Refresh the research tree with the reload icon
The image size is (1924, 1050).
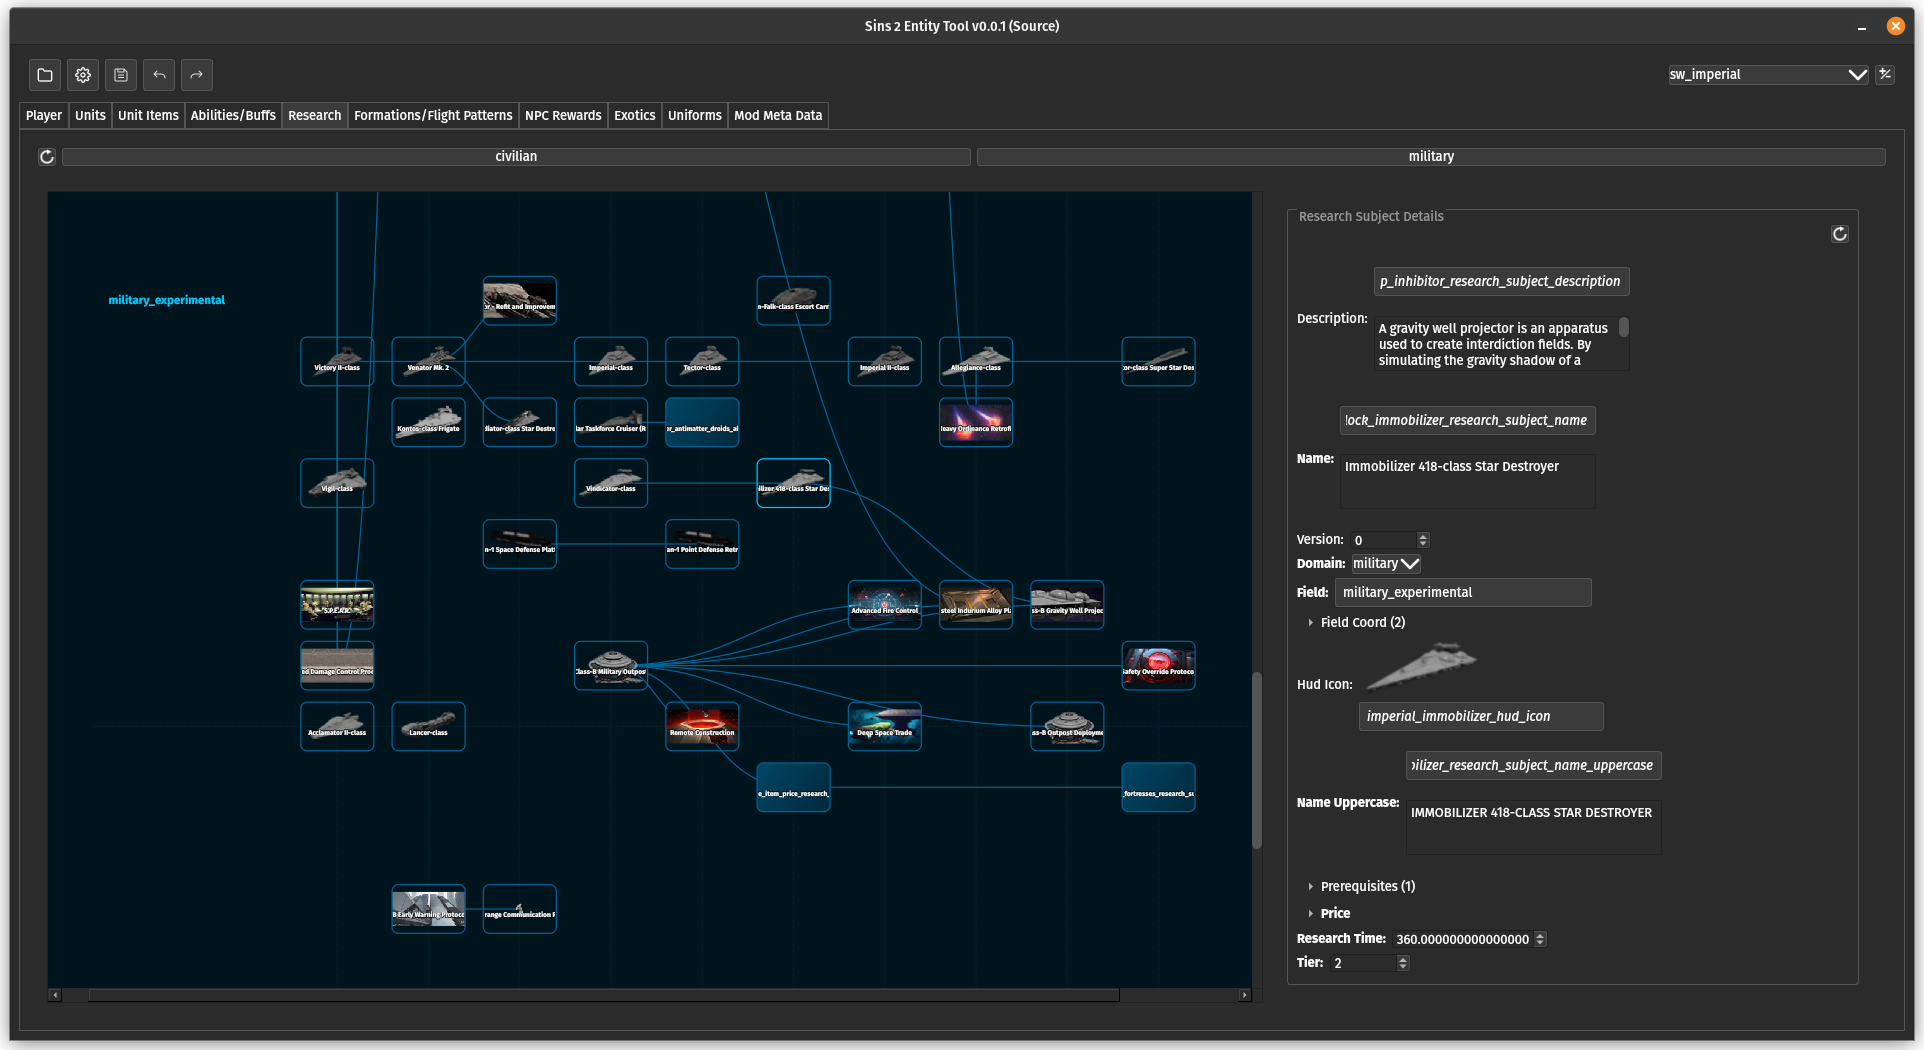pos(46,156)
